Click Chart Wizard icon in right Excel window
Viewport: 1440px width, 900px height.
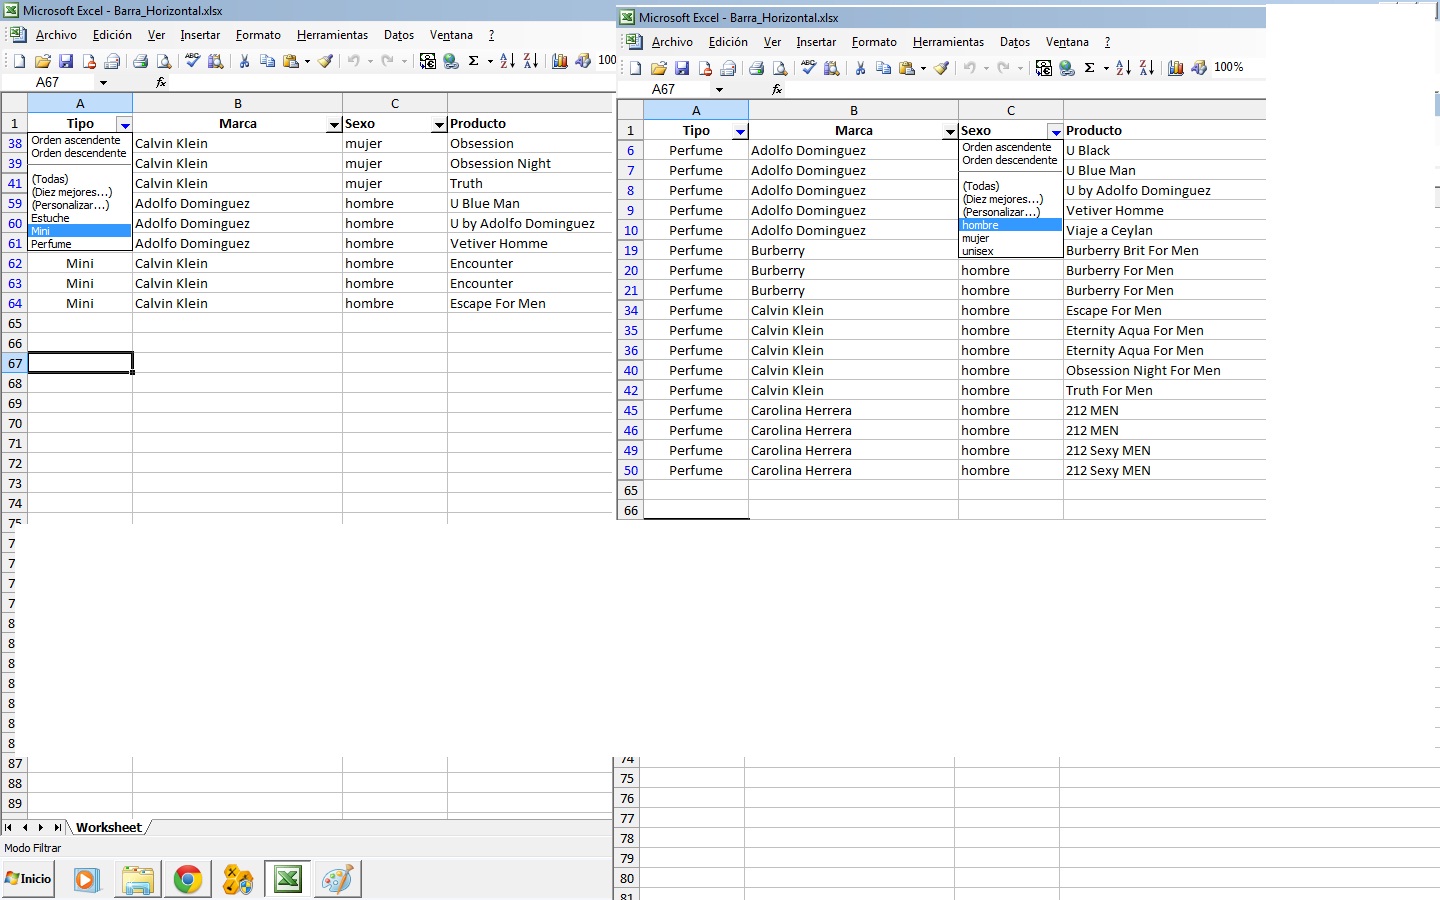click(1176, 68)
